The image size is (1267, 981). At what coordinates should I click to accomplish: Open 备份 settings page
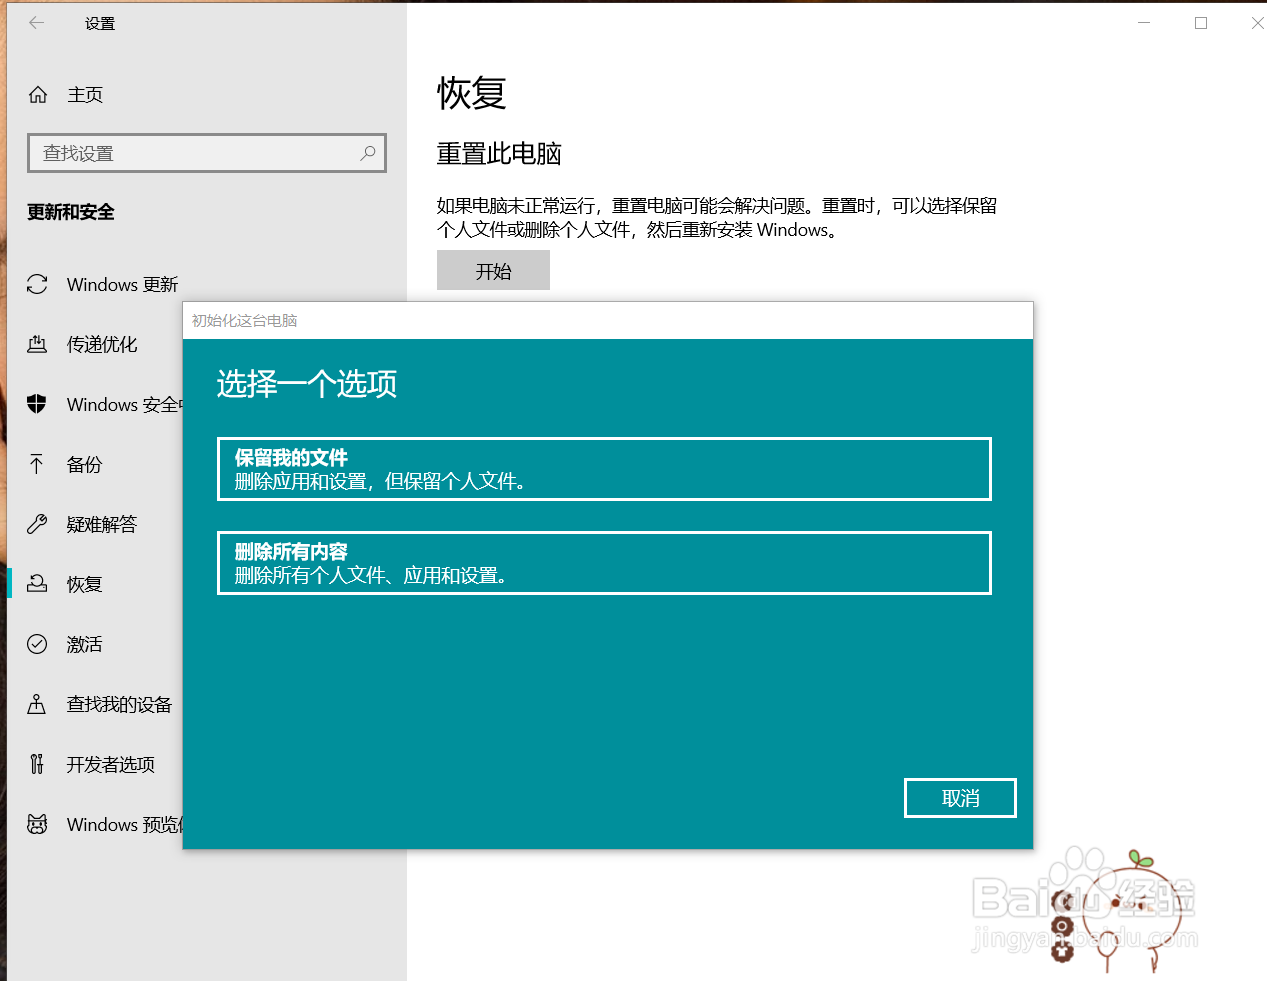click(85, 464)
